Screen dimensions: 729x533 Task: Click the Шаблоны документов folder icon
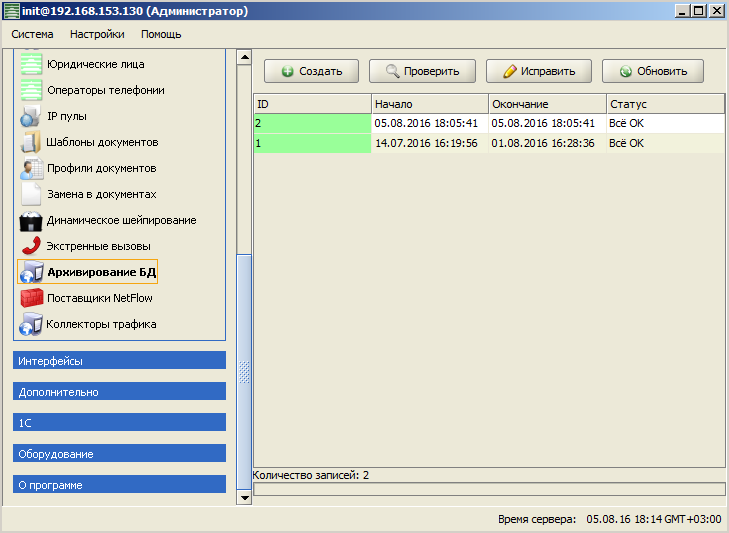click(x=31, y=142)
